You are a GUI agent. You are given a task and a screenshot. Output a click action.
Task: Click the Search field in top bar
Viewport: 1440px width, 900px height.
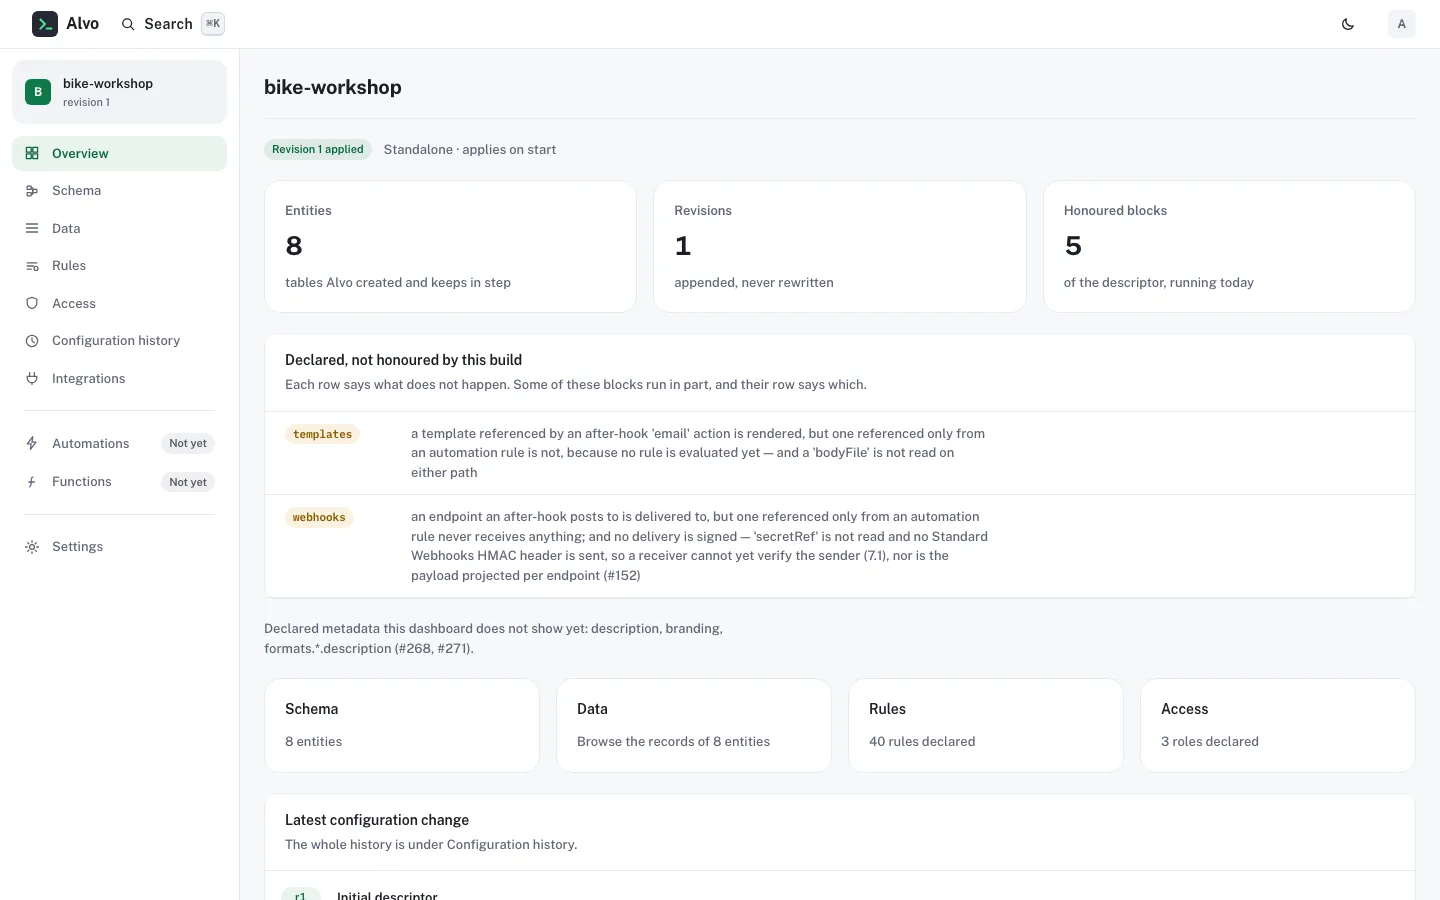172,24
